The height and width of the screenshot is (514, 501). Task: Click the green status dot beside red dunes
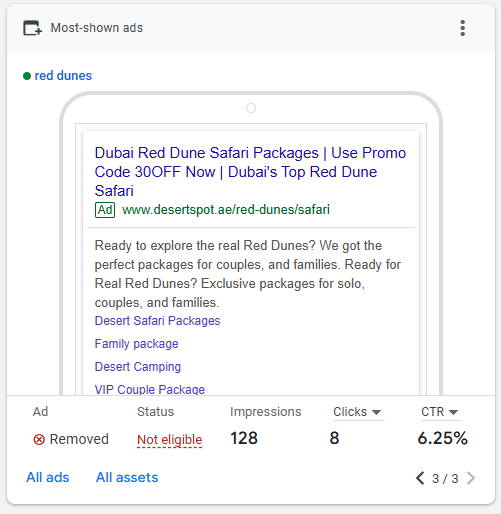27,76
